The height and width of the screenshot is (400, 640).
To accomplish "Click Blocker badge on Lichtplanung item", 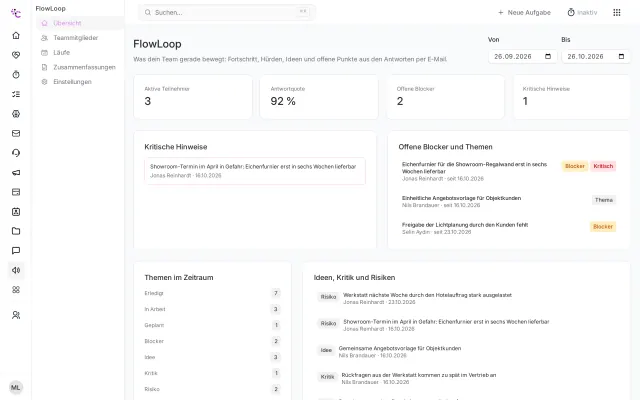I will click(x=603, y=227).
